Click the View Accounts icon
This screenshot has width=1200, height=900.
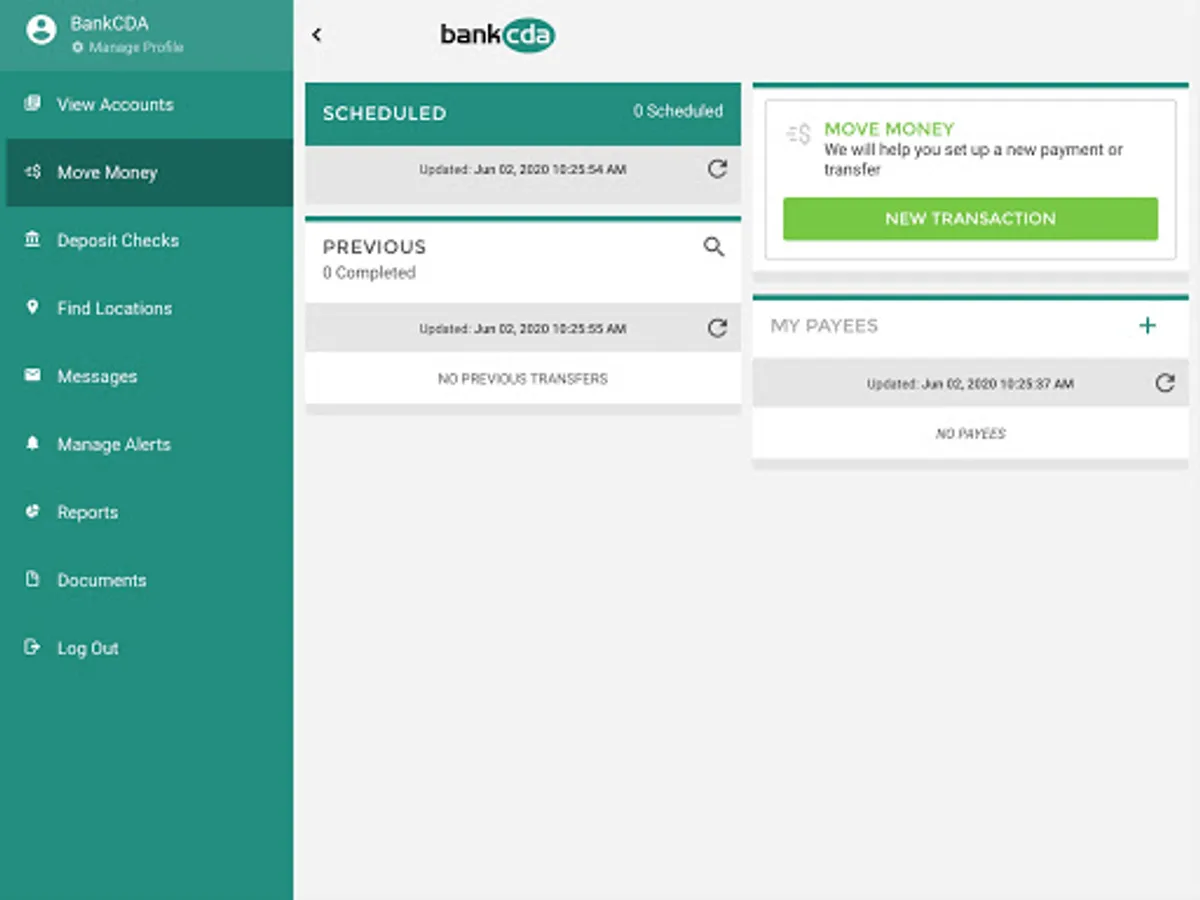(x=33, y=103)
